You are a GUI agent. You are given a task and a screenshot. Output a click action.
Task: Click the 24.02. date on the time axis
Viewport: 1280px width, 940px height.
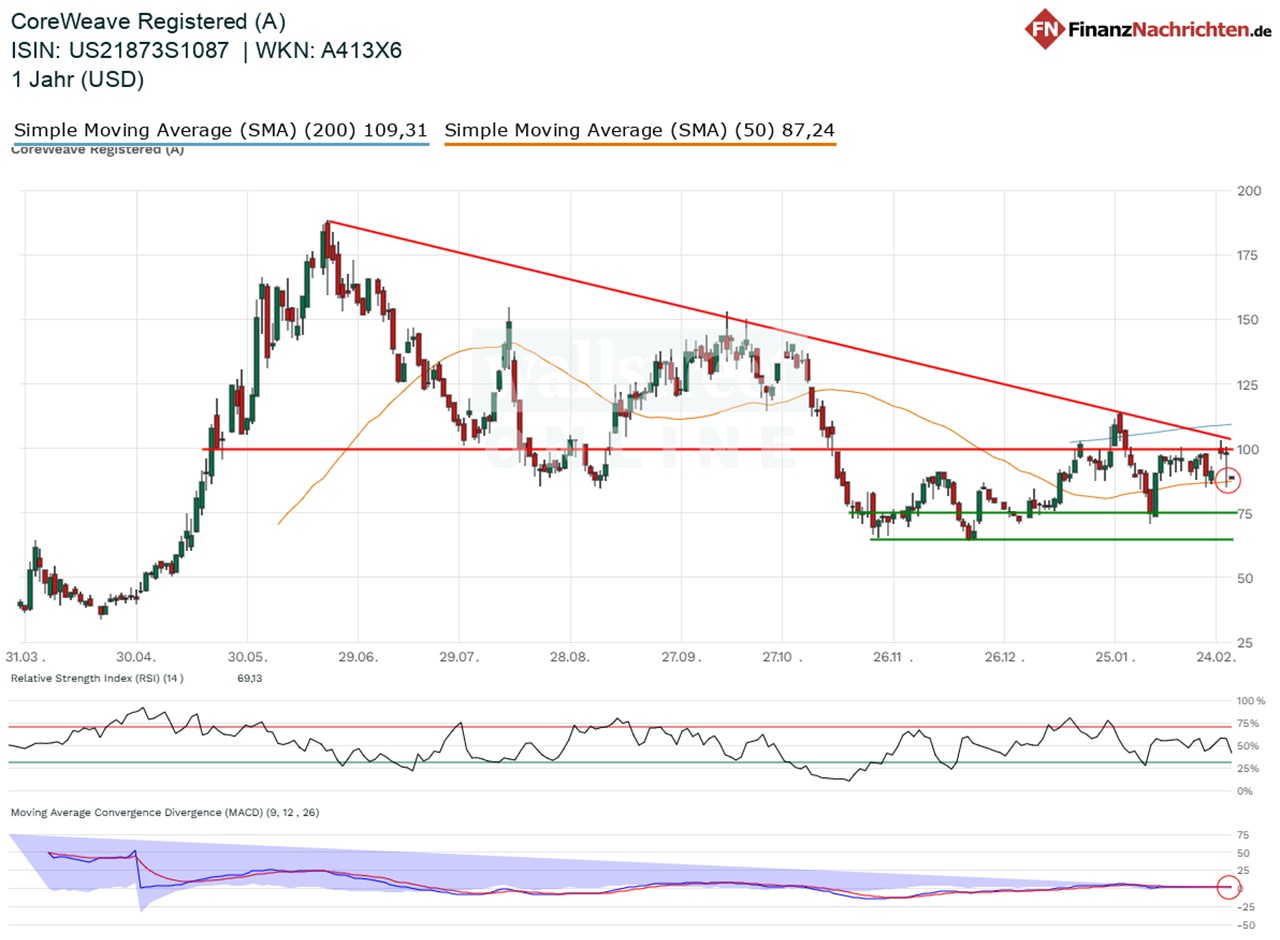pos(1216,658)
